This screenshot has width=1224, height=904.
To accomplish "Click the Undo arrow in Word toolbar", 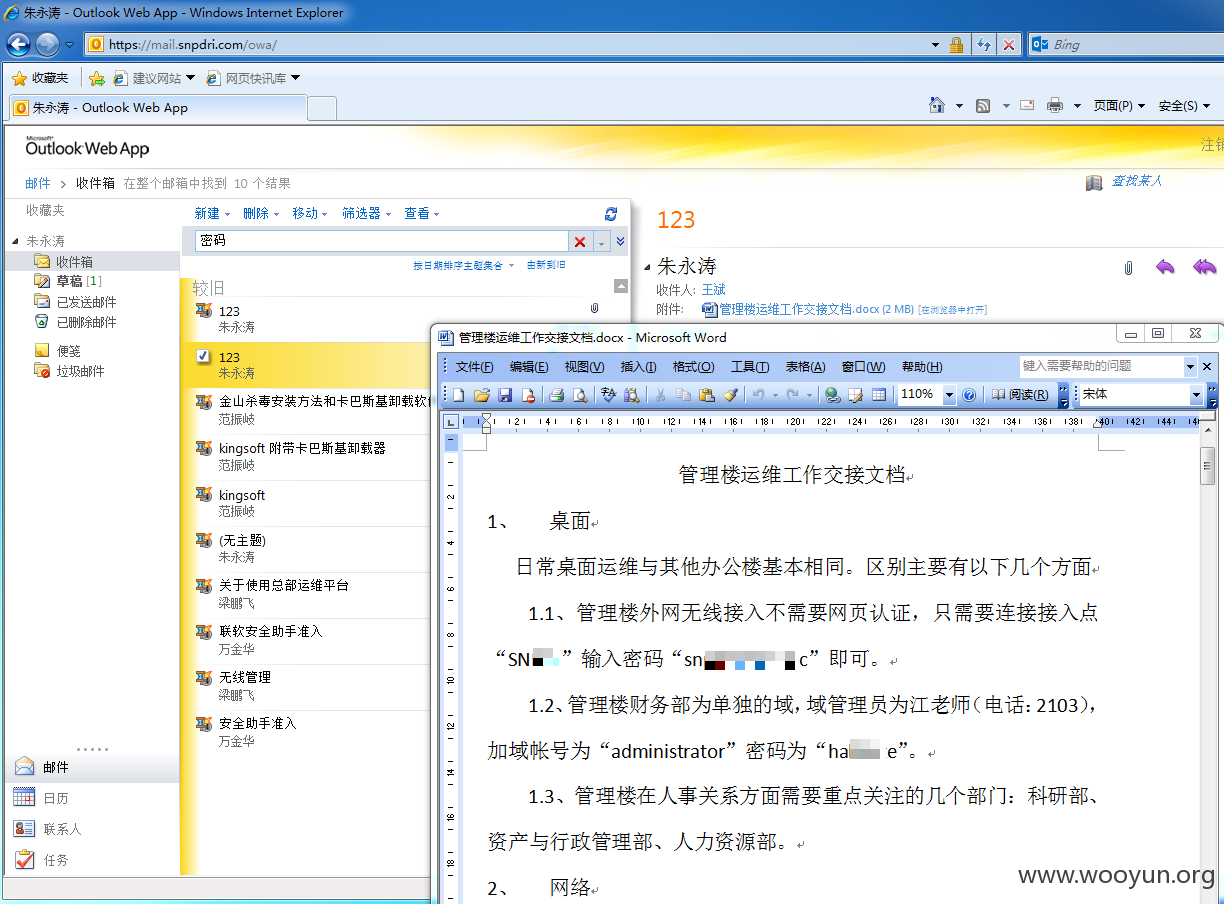I will coord(759,395).
